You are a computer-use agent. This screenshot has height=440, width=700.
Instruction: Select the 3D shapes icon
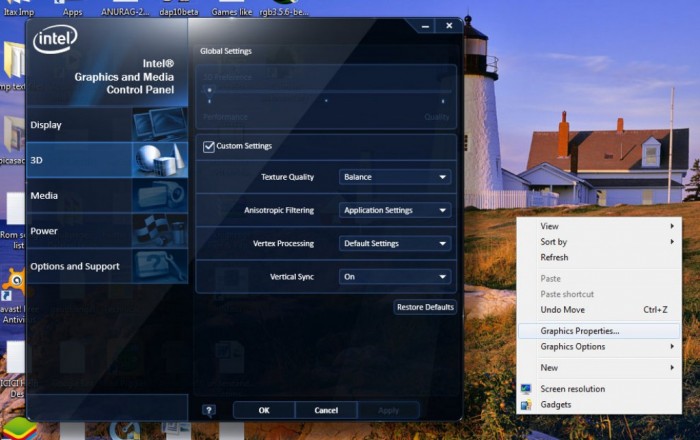tap(159, 160)
